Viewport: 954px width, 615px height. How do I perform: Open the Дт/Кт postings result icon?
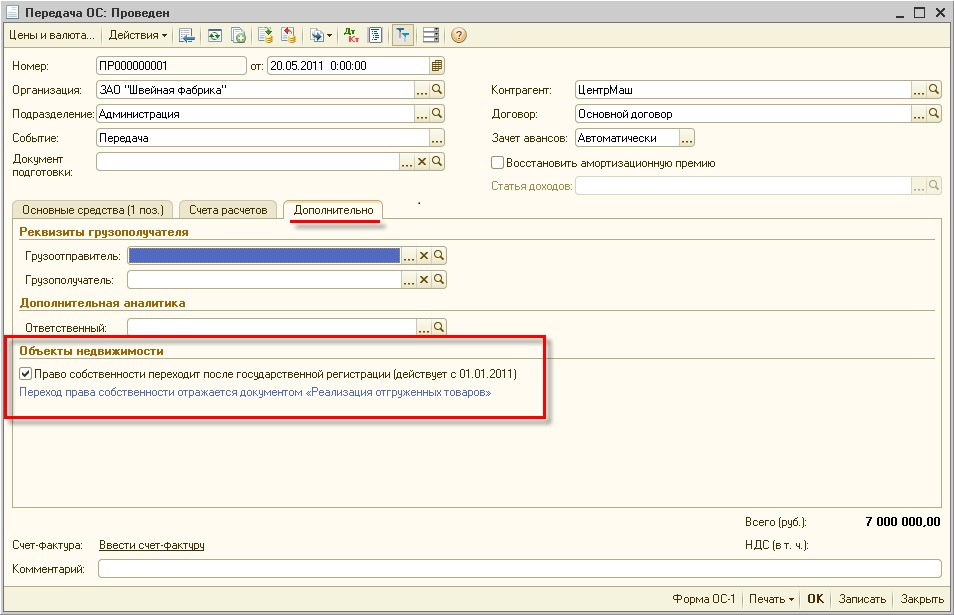(351, 35)
